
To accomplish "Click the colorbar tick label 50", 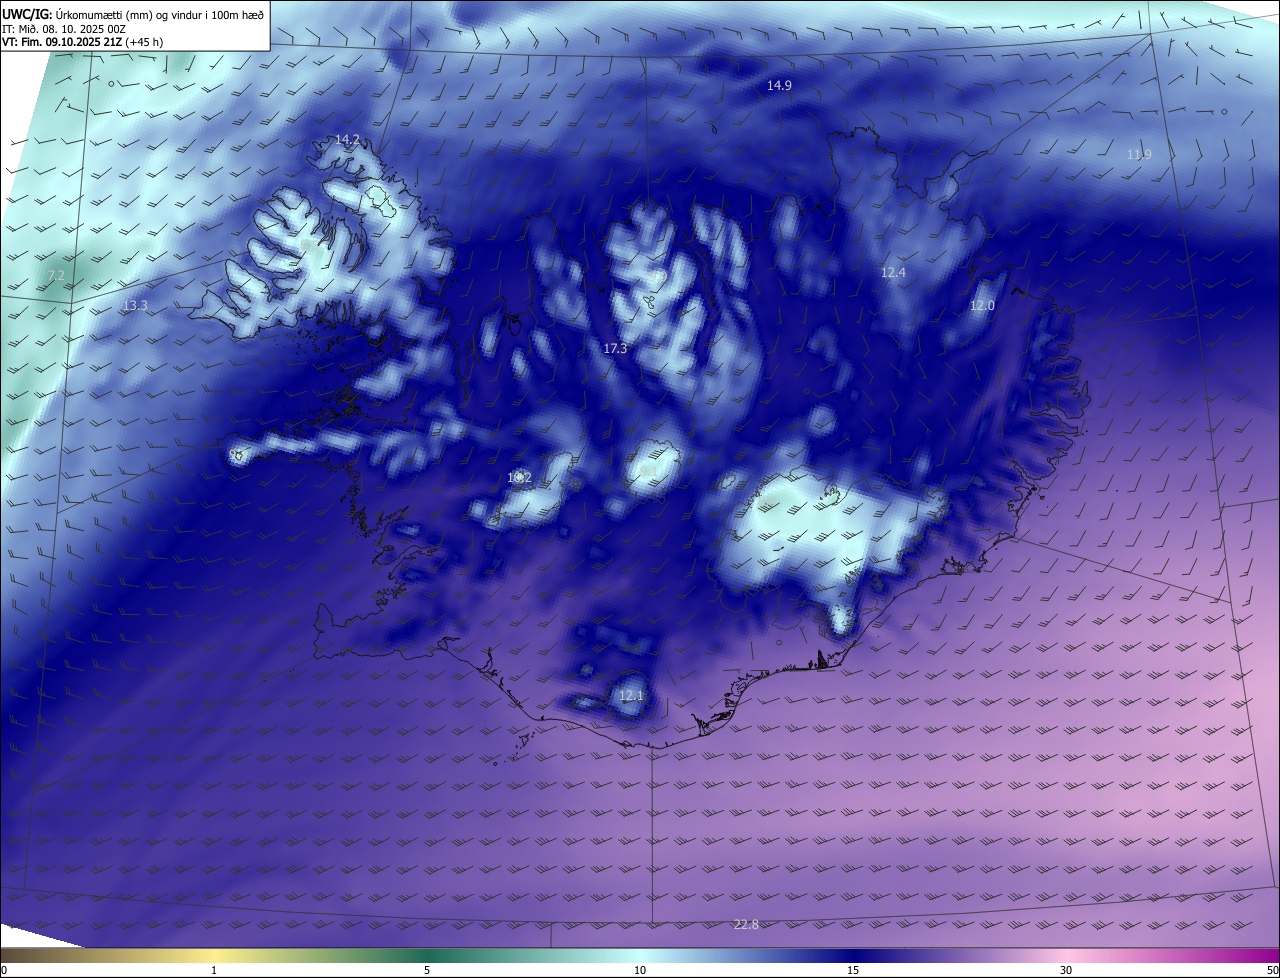I will click(x=1272, y=970).
